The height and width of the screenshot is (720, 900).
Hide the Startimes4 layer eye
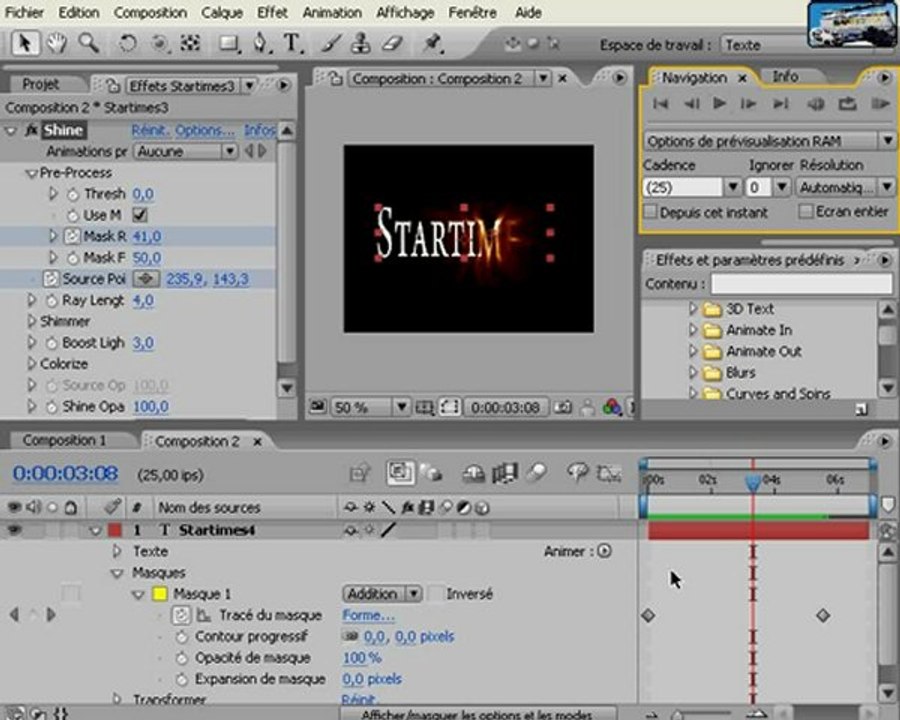[13, 529]
